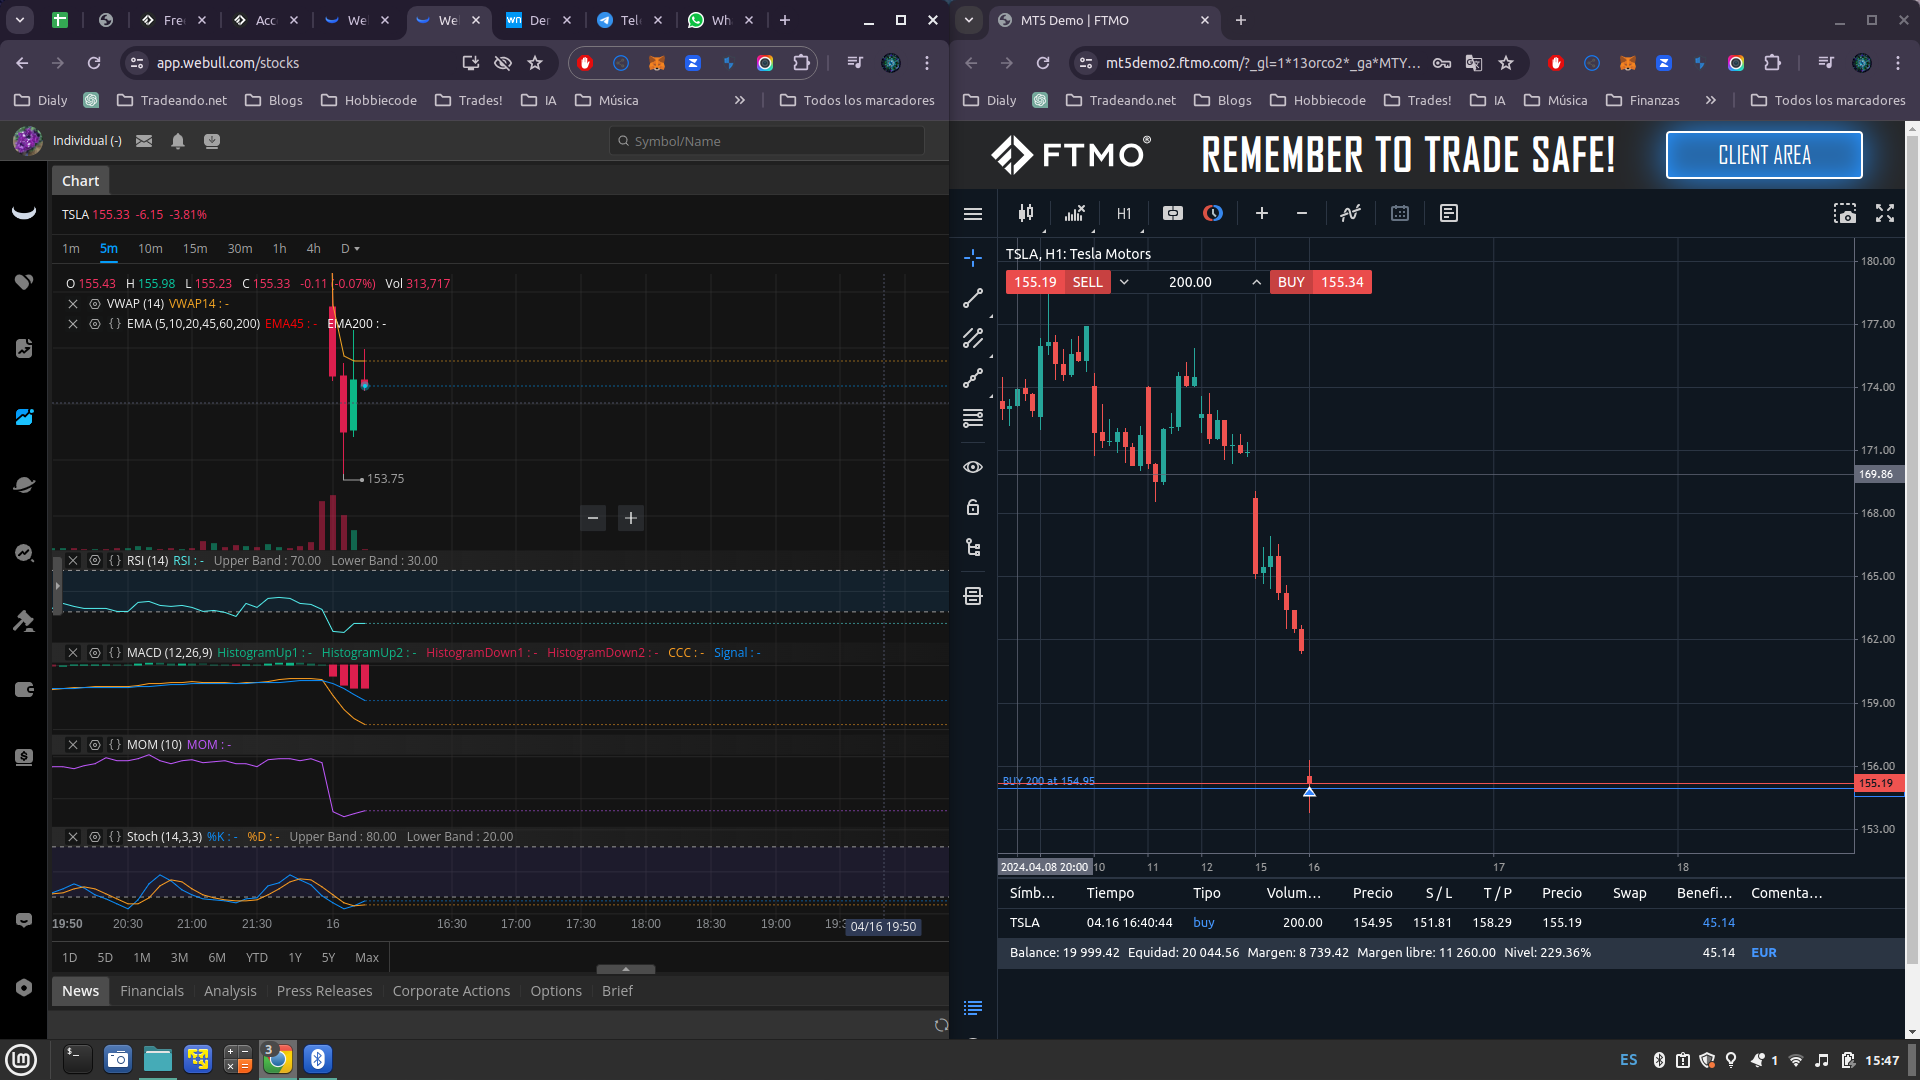Toggle visibility of VWAP indicator
The image size is (1920, 1080).
[x=95, y=304]
